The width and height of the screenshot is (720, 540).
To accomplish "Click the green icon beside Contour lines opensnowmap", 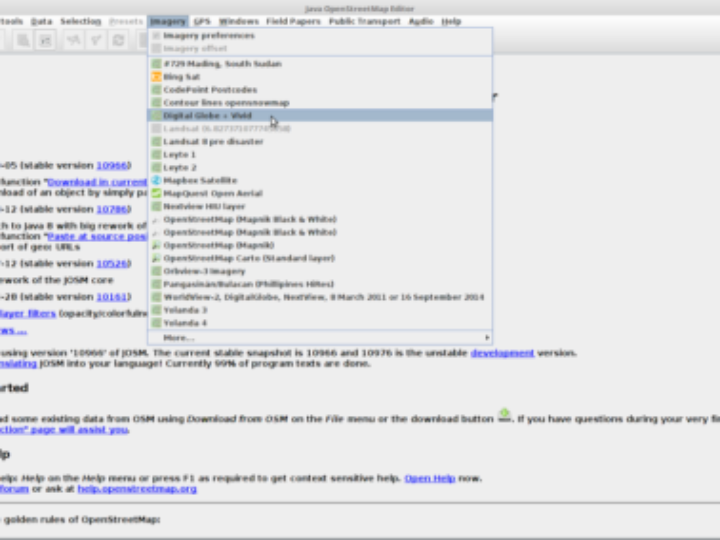I will [156, 102].
